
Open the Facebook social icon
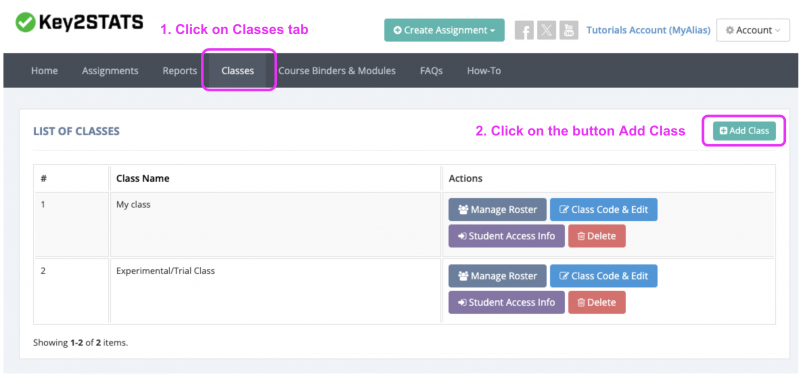[524, 30]
